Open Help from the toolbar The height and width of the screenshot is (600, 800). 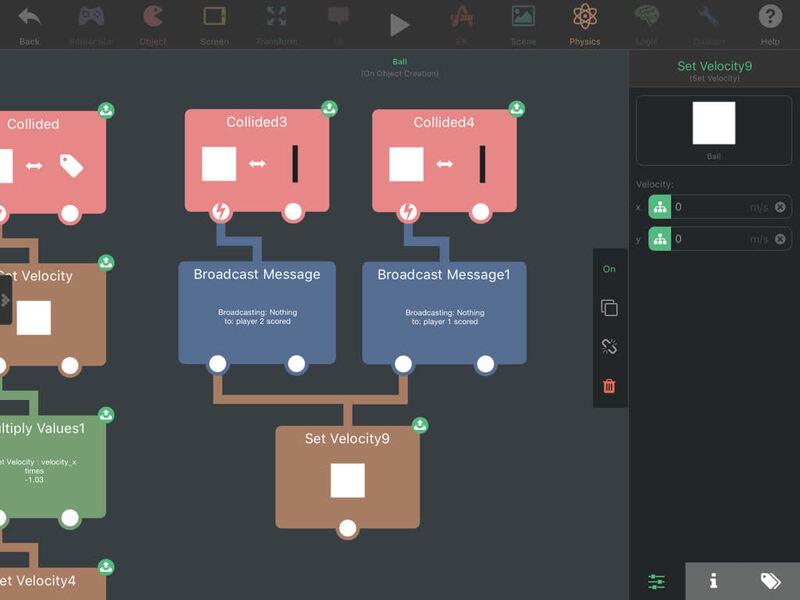(770, 24)
